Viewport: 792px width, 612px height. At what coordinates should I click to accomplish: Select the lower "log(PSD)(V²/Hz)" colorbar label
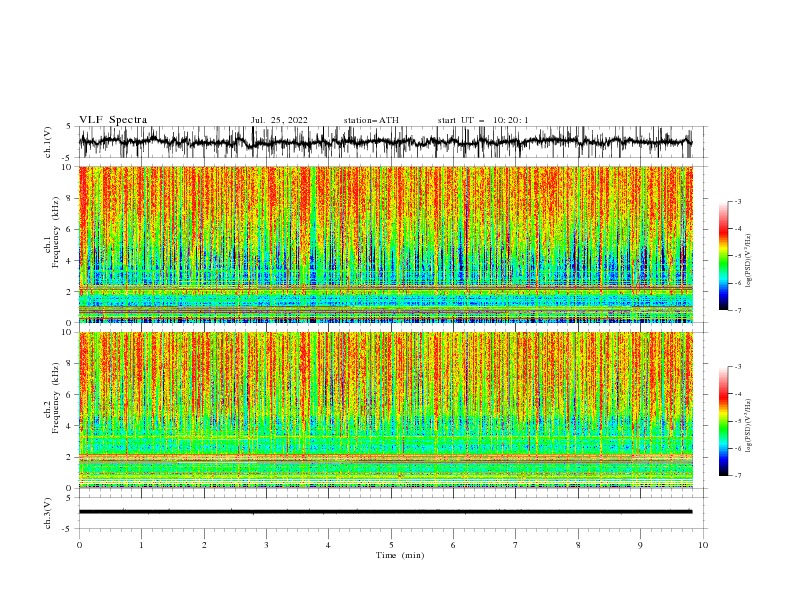click(x=748, y=425)
